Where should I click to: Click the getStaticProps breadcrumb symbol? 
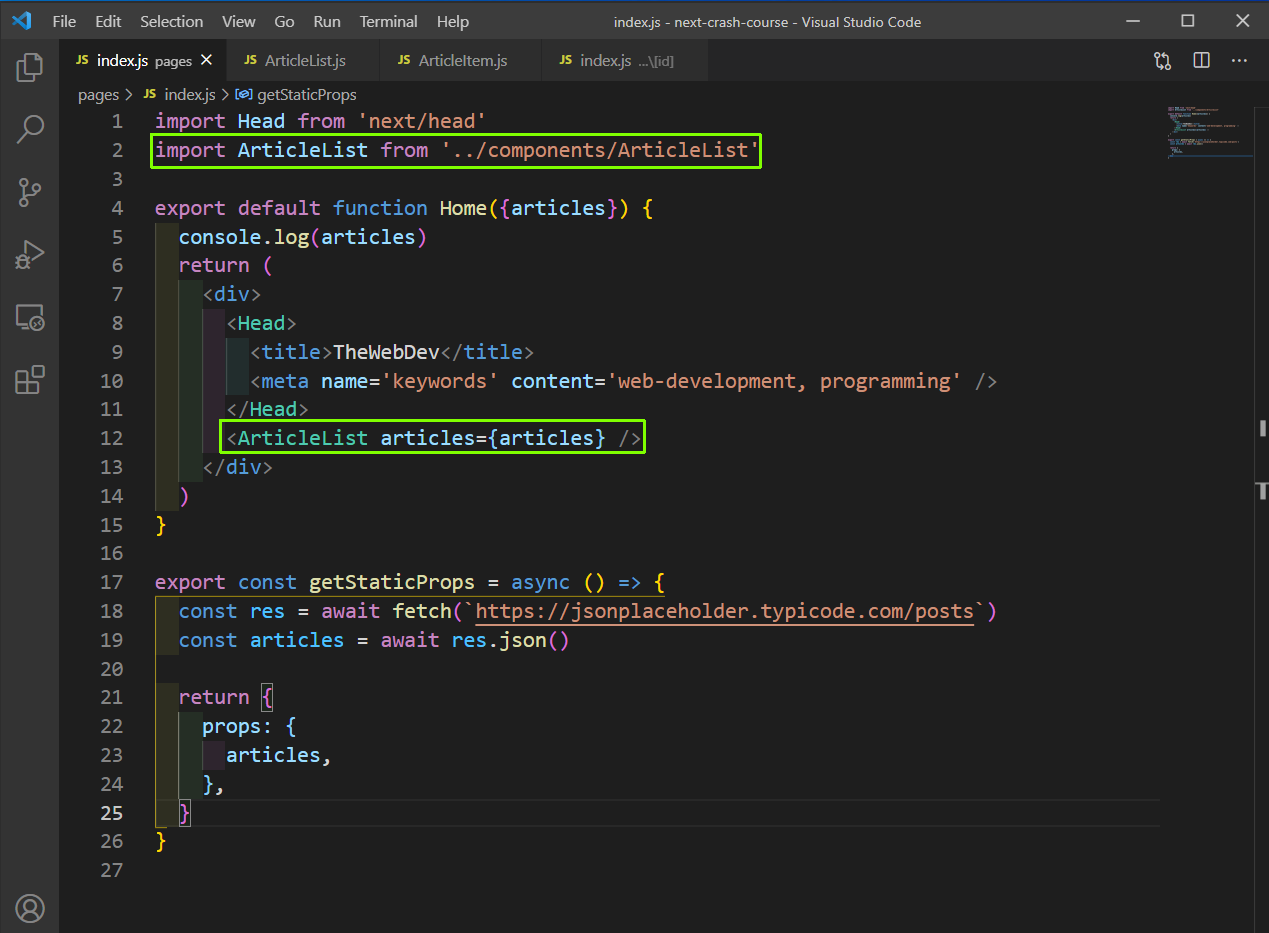coord(305,95)
